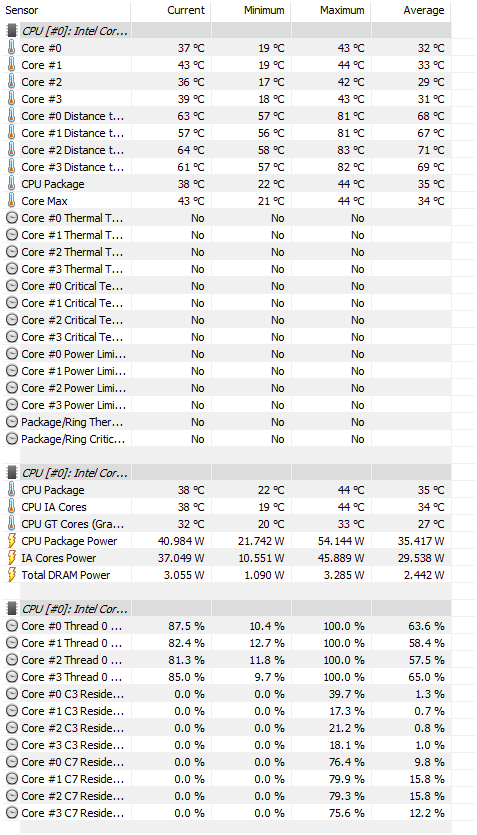Click the thermometer icon for CPU GT Cores

click(12, 524)
